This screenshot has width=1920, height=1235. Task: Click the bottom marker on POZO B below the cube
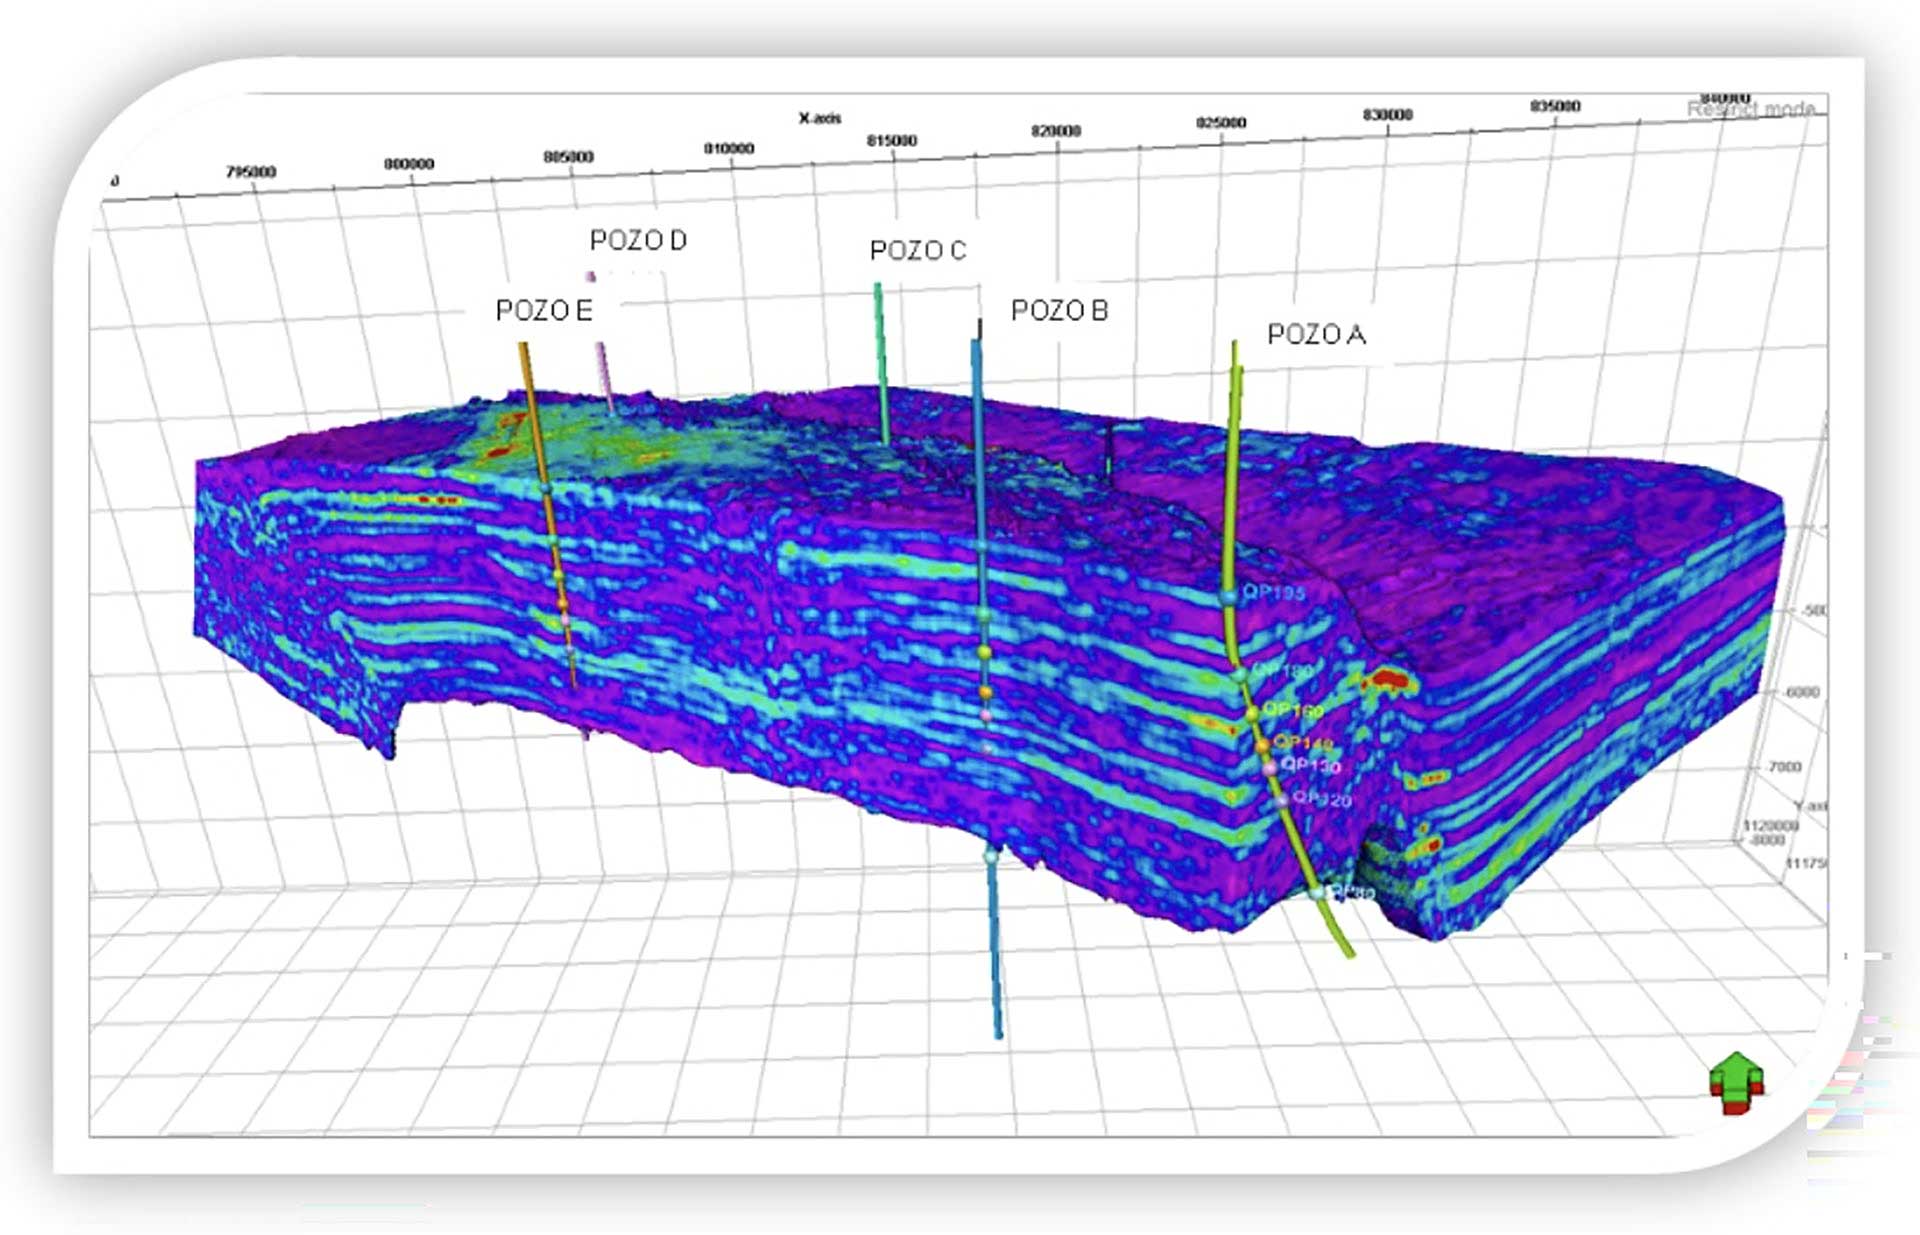tap(992, 857)
